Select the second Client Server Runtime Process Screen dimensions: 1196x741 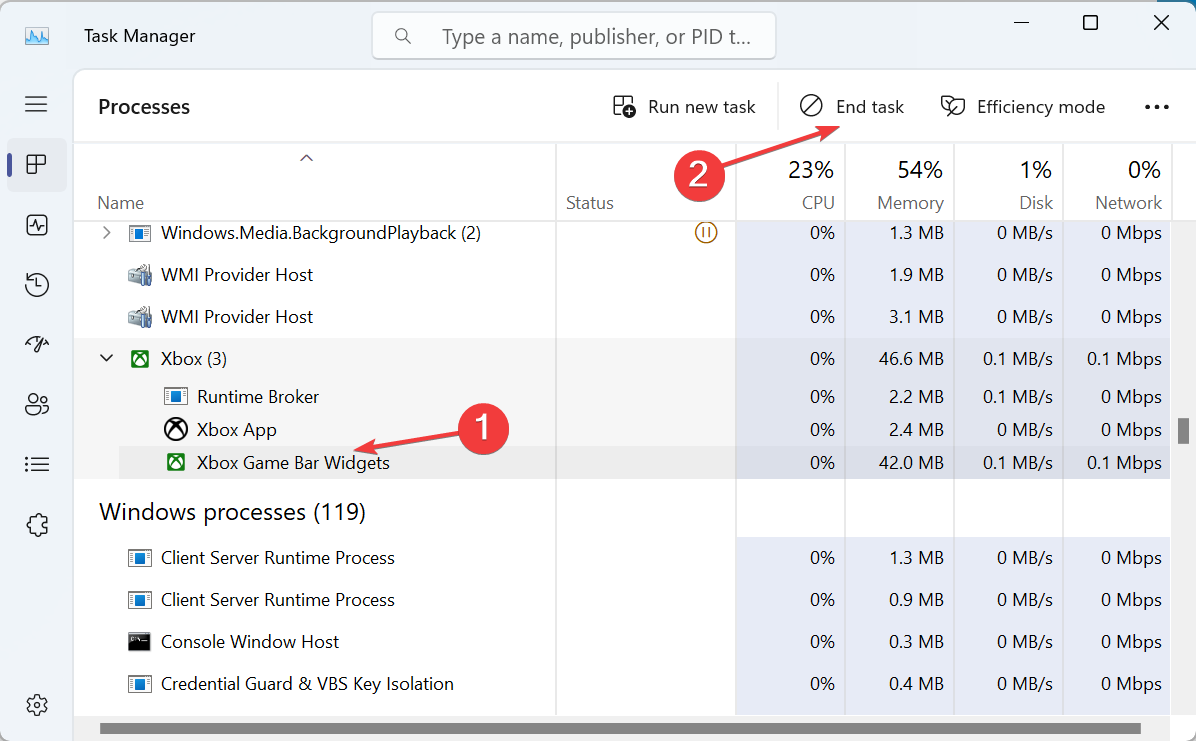(x=622, y=600)
